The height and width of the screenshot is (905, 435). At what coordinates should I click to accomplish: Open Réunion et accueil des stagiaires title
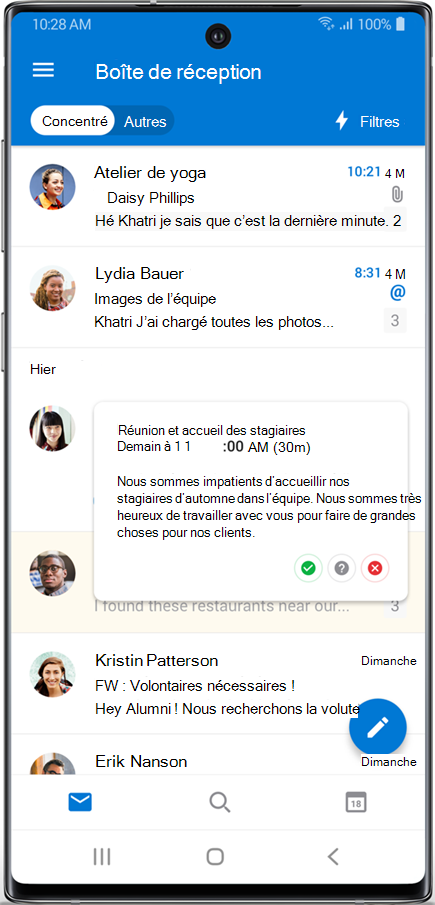[211, 431]
